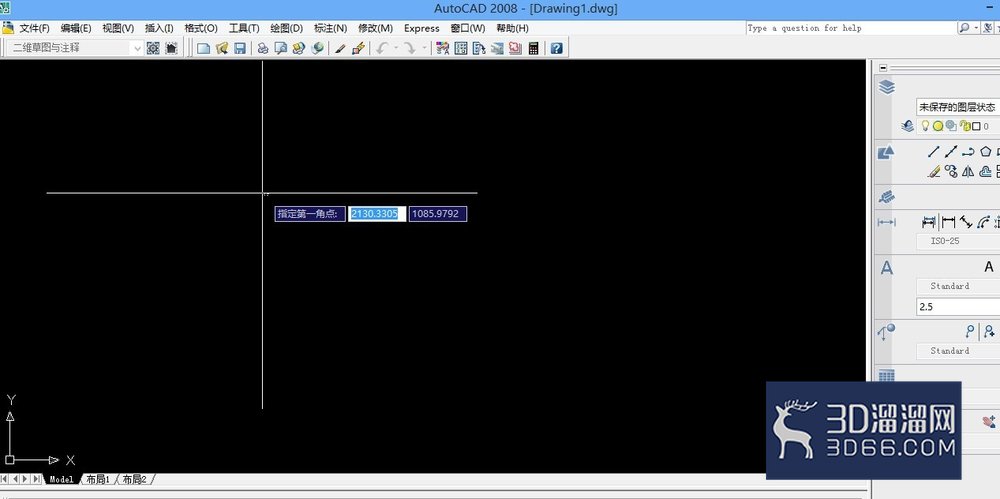The height and width of the screenshot is (499, 1000).
Task: Click the Open file folder icon
Action: tap(221, 48)
